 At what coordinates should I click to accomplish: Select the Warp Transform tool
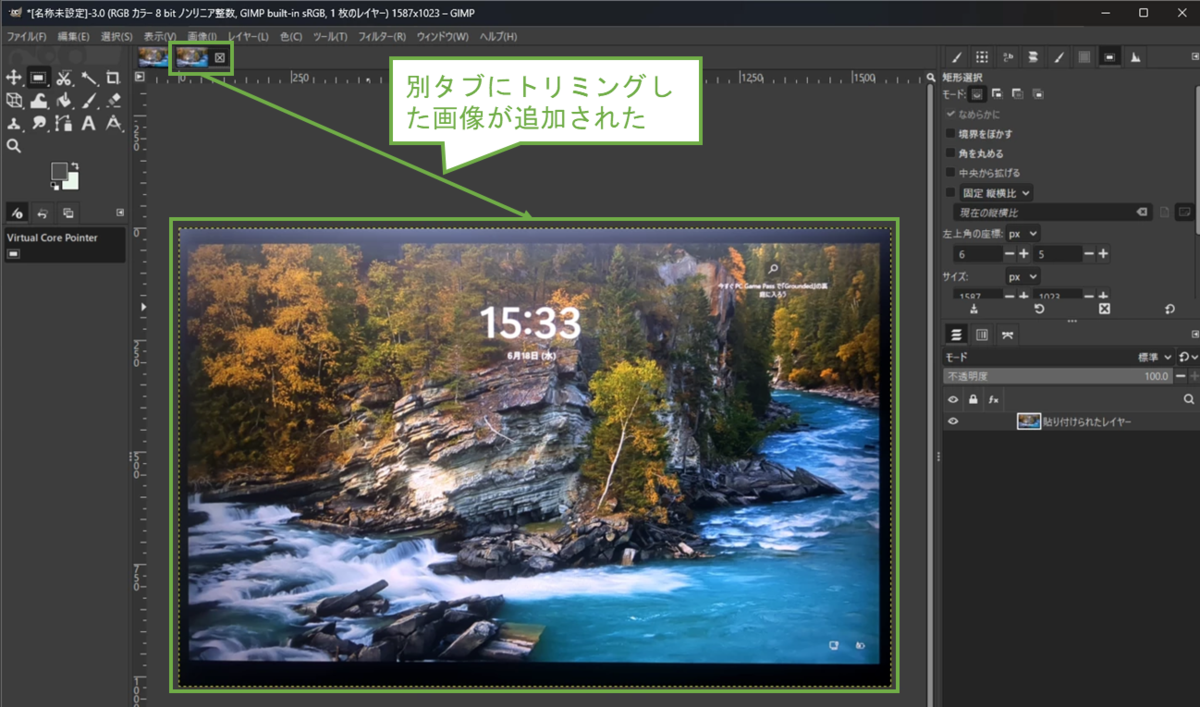pos(39,100)
